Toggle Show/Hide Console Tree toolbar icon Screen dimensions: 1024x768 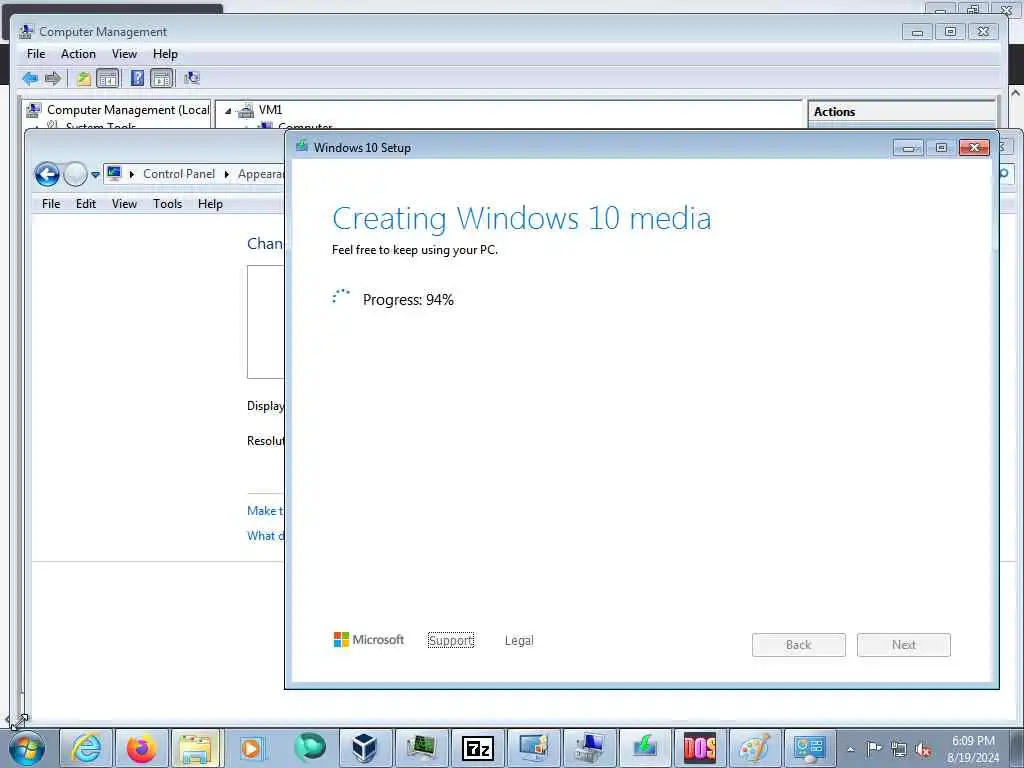[108, 78]
